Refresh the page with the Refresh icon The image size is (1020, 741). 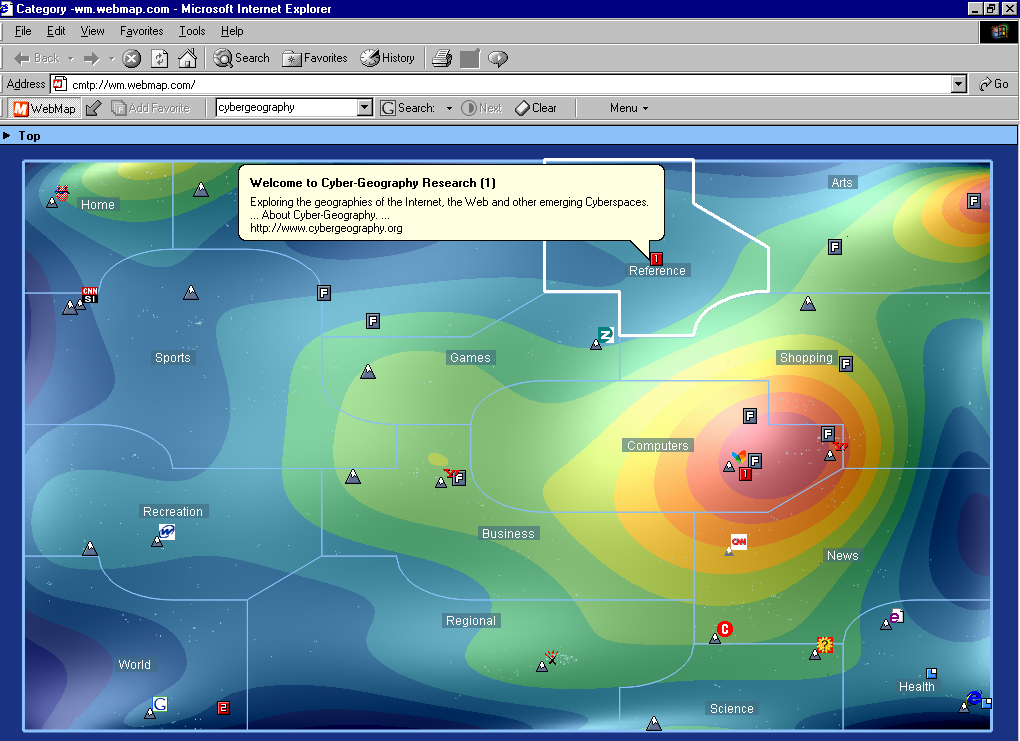159,59
